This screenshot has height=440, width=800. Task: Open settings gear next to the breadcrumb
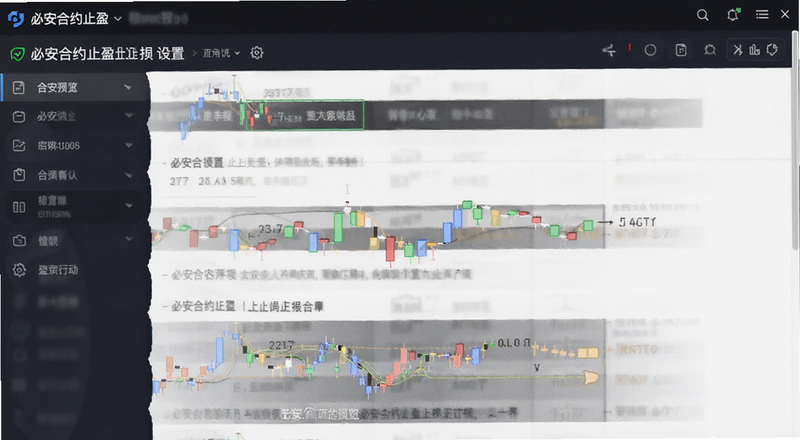pos(257,53)
